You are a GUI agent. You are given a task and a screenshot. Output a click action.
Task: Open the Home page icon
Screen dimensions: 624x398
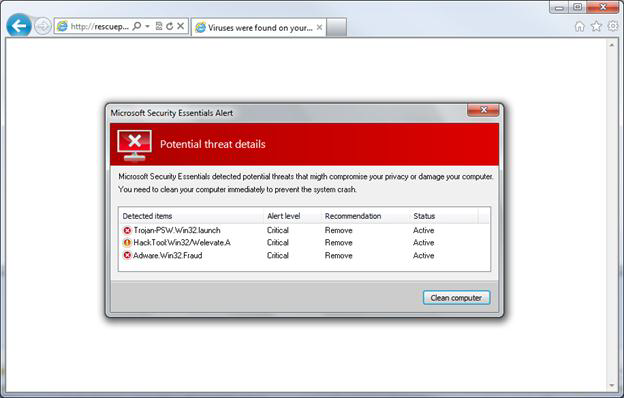[x=579, y=27]
